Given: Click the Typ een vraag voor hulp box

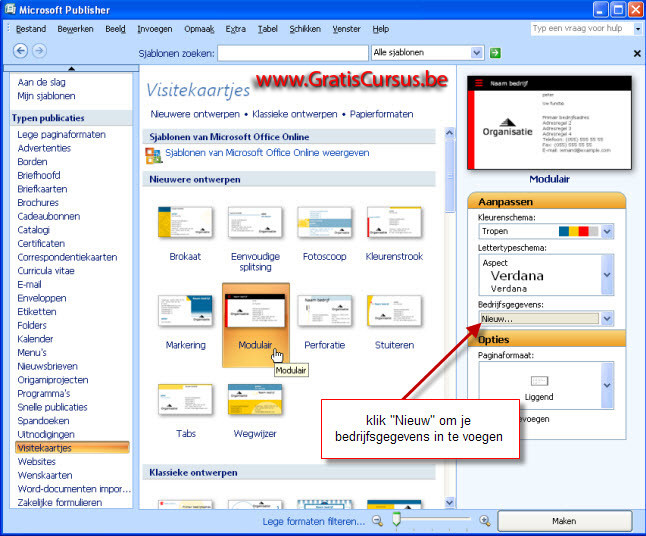Looking at the screenshot, I should 582,28.
